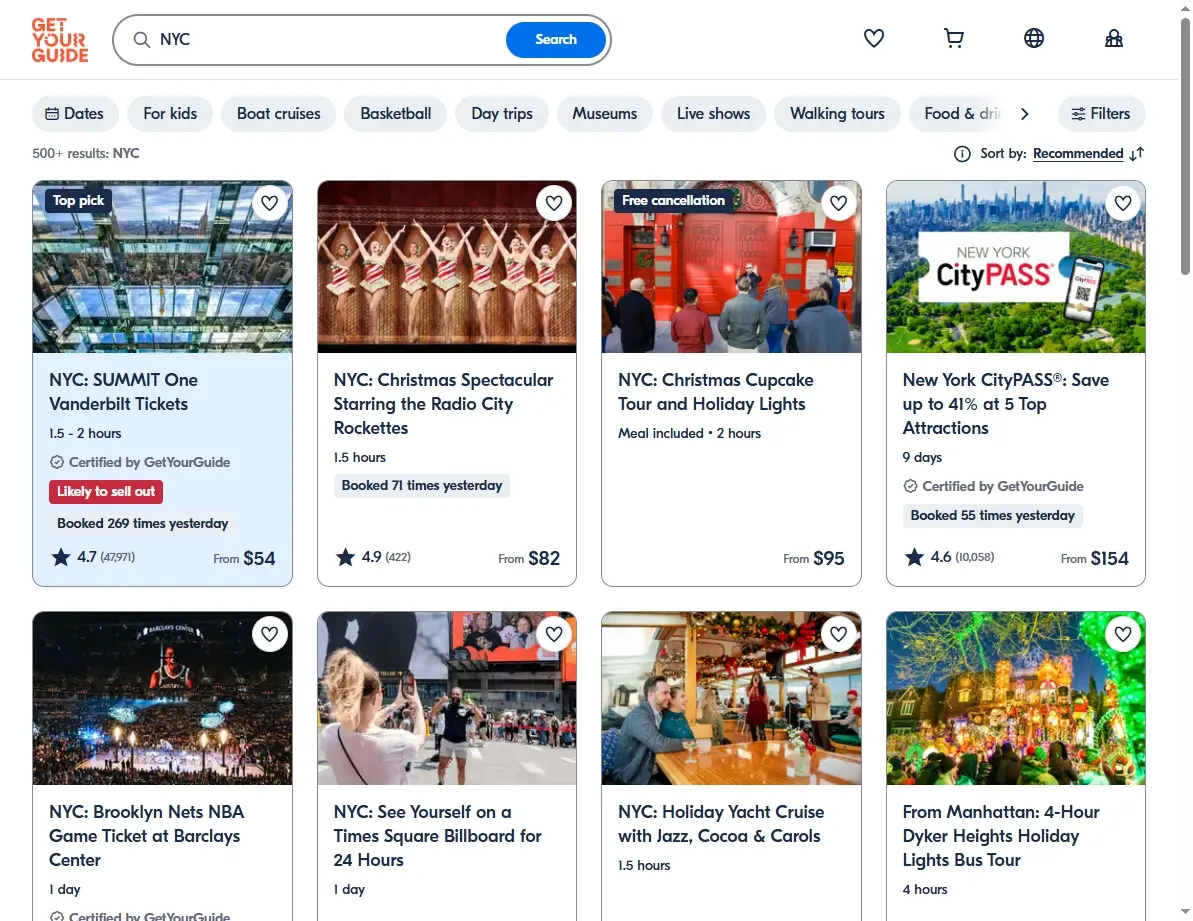The image size is (1193, 921).
Task: Open the GetYourGuide home logo
Action: point(60,40)
